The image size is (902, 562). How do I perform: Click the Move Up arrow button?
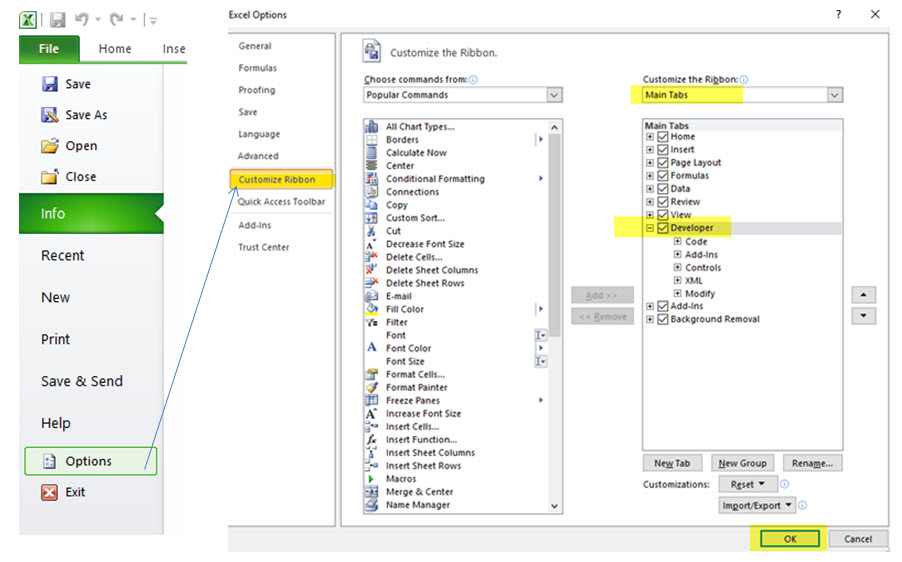point(863,295)
